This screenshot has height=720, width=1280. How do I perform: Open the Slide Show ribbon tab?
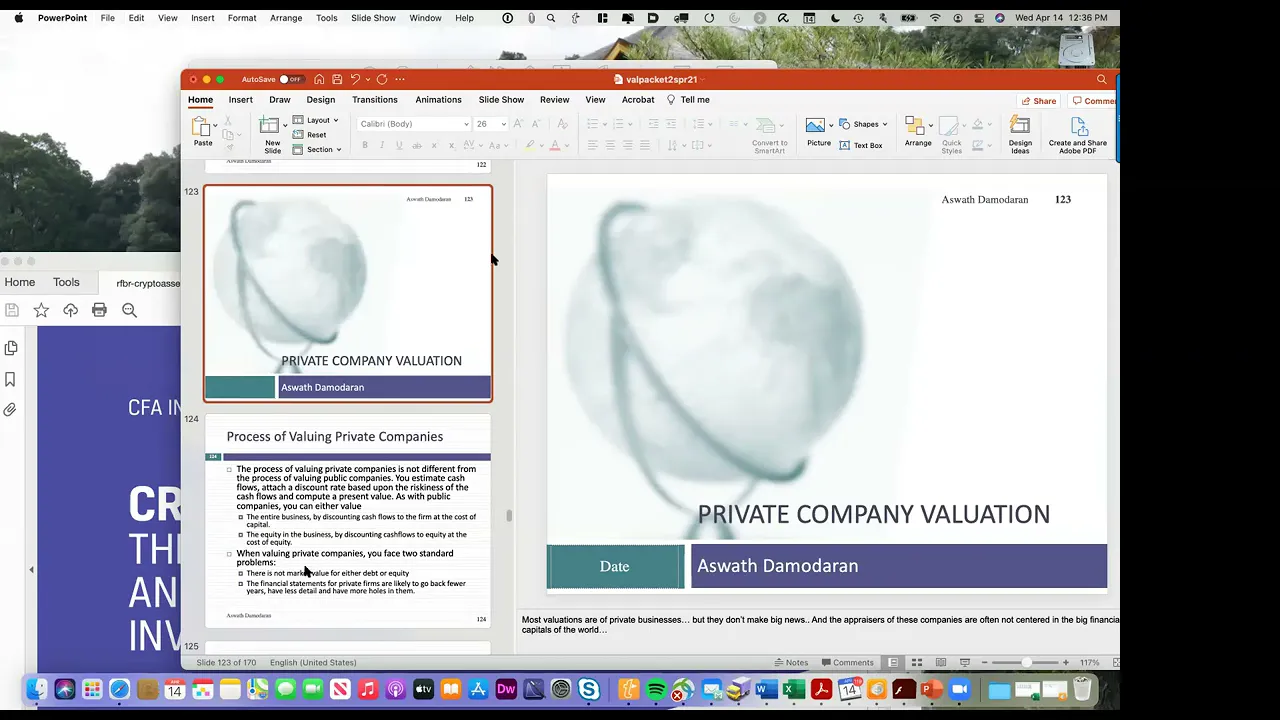501,100
